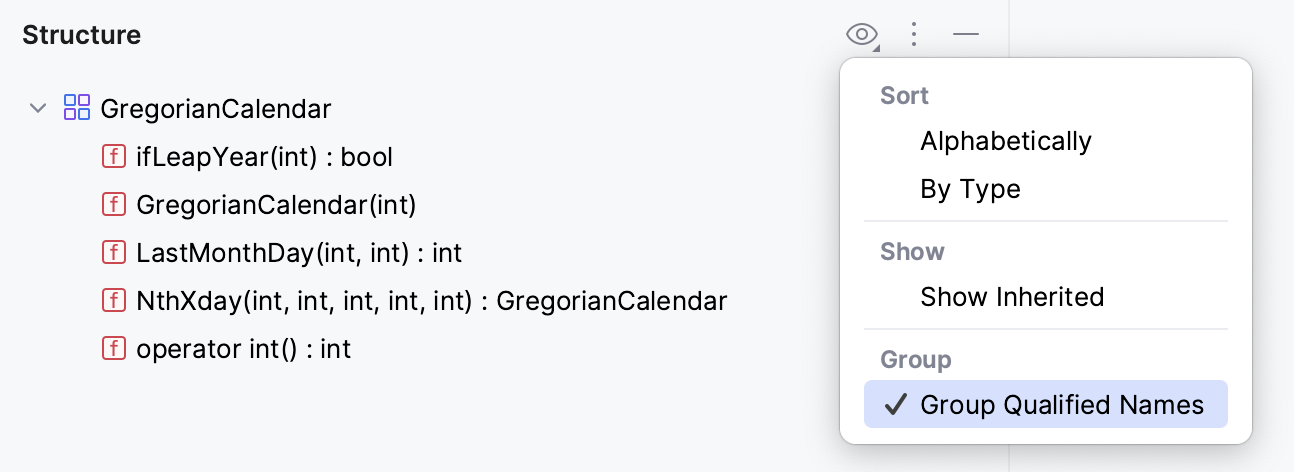Click the Structure panel title
1294x472 pixels.
pyautogui.click(x=82, y=36)
